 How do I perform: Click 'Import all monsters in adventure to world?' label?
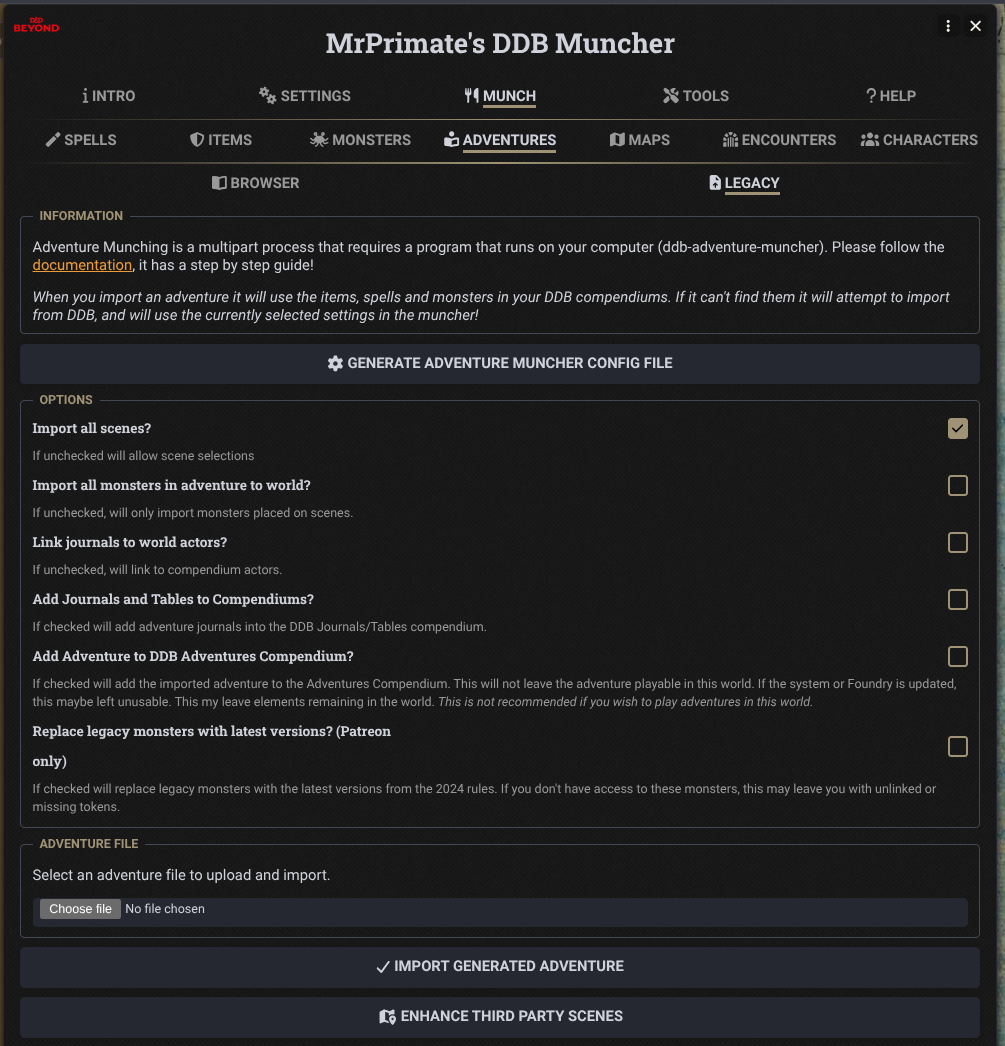[x=171, y=486]
